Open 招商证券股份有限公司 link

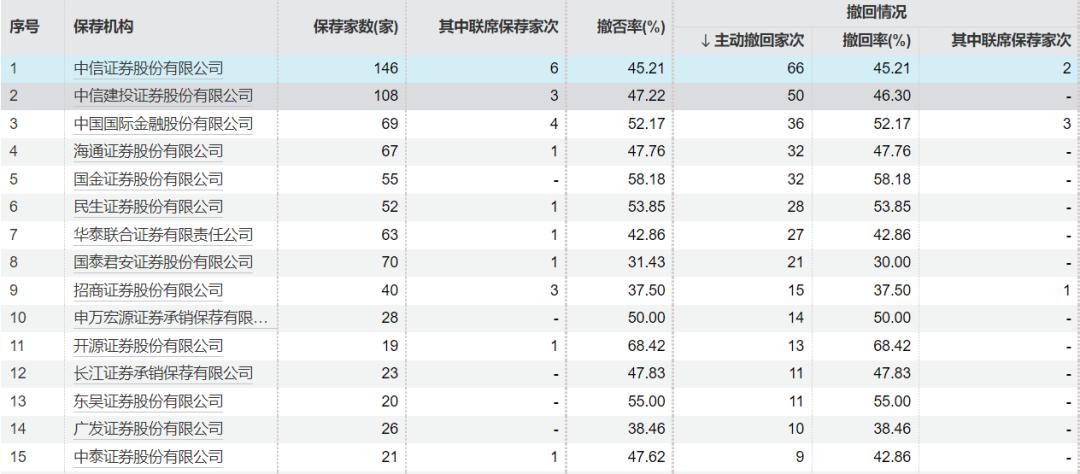tap(149, 291)
